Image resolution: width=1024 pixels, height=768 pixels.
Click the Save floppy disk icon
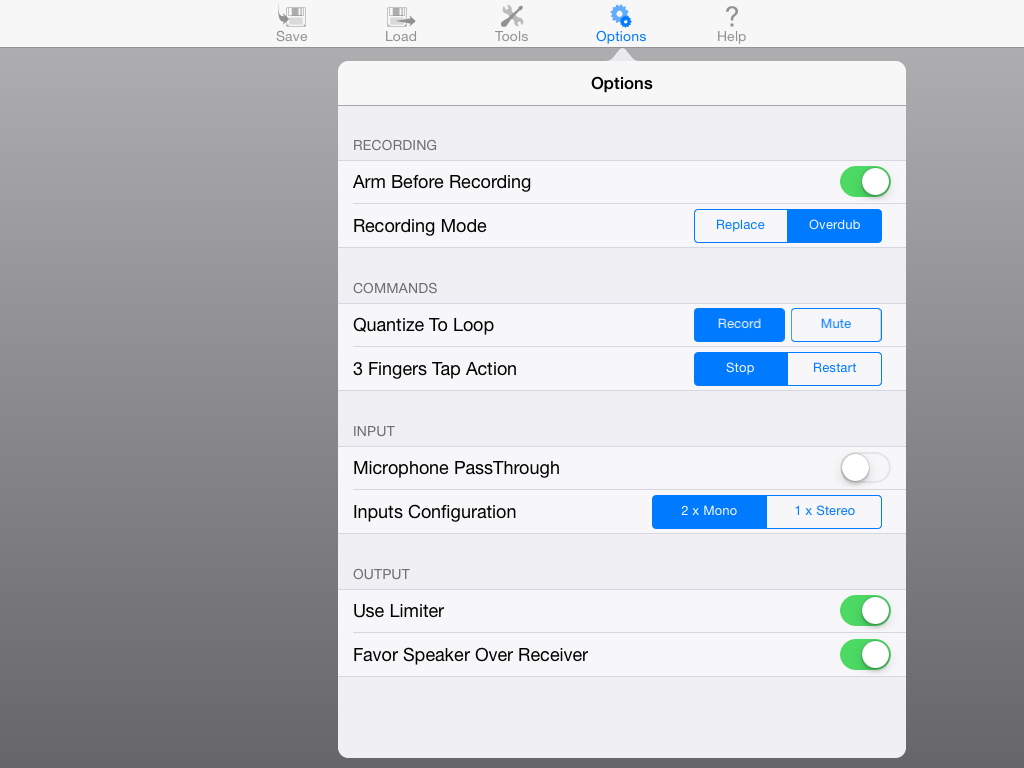point(291,16)
